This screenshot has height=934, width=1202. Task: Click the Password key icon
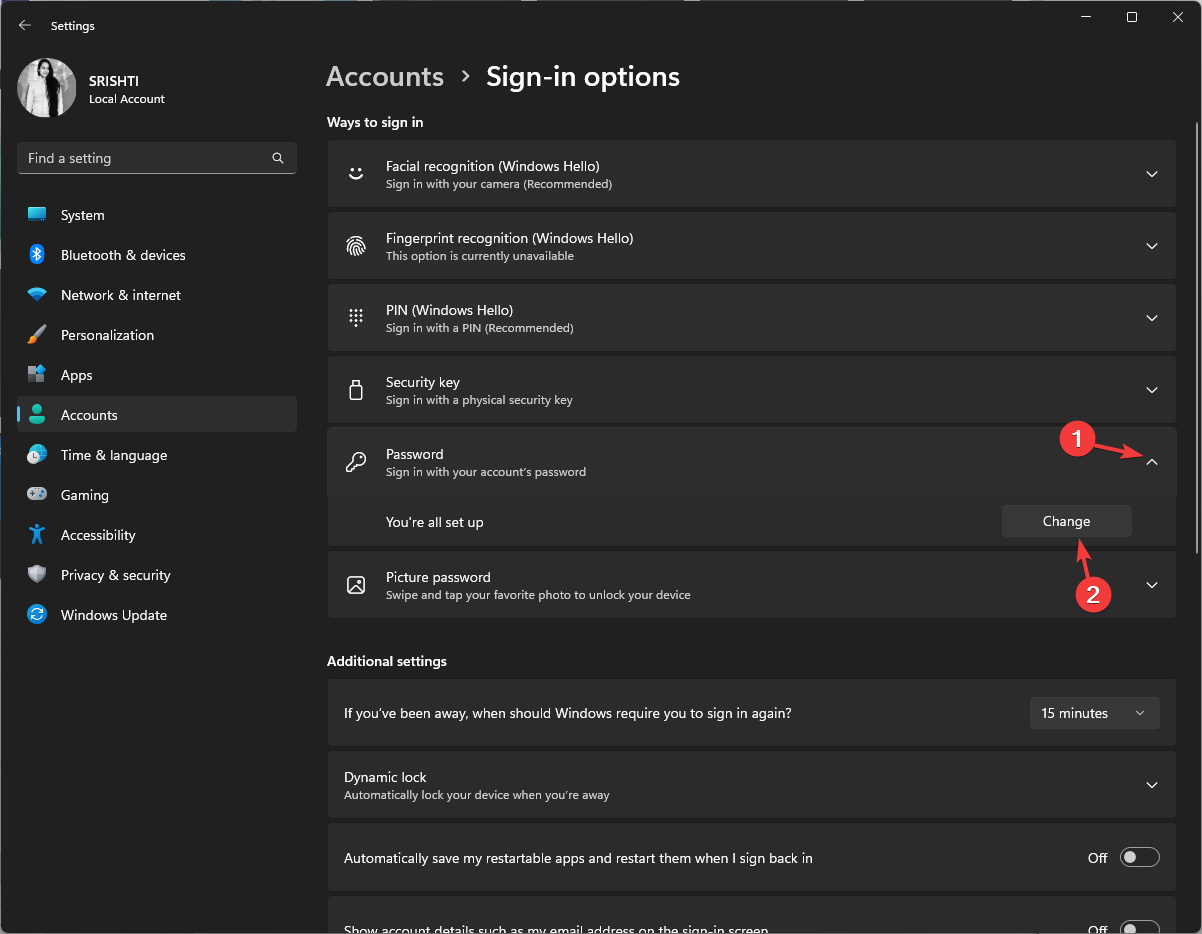[x=356, y=462]
